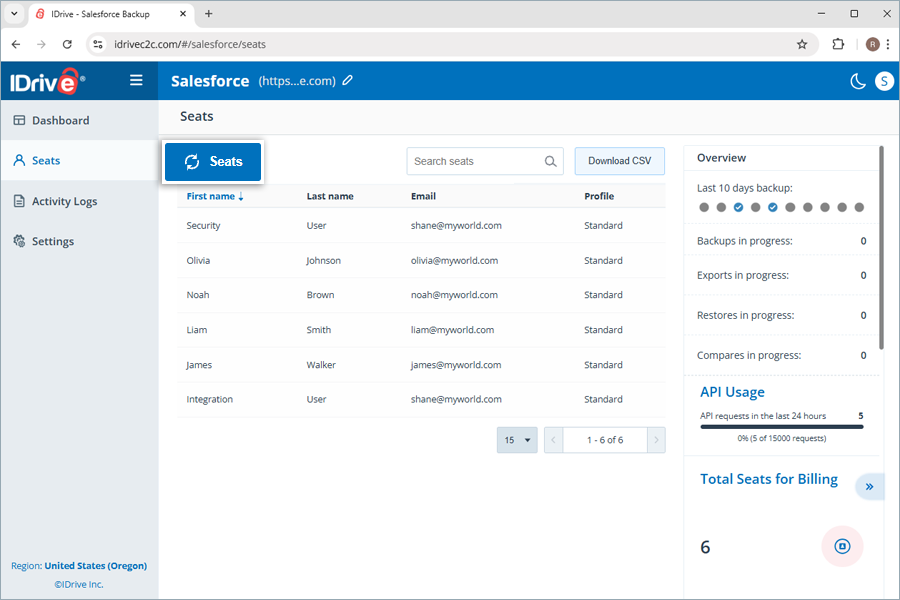This screenshot has width=900, height=600.
Task: Toggle dark mode moon icon
Action: 858,82
